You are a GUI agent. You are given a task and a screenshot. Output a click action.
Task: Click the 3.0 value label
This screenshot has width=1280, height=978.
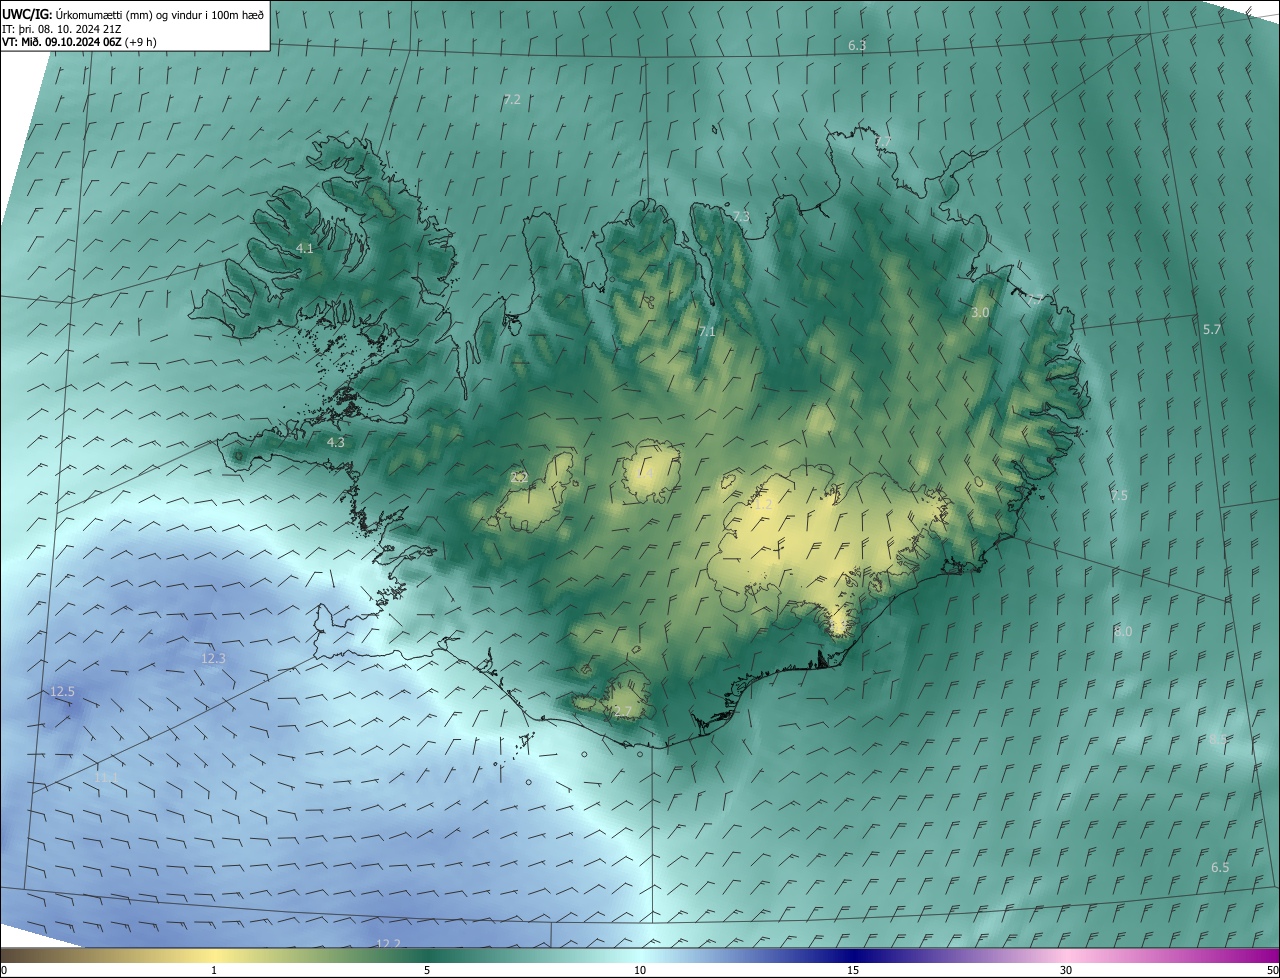(980, 313)
